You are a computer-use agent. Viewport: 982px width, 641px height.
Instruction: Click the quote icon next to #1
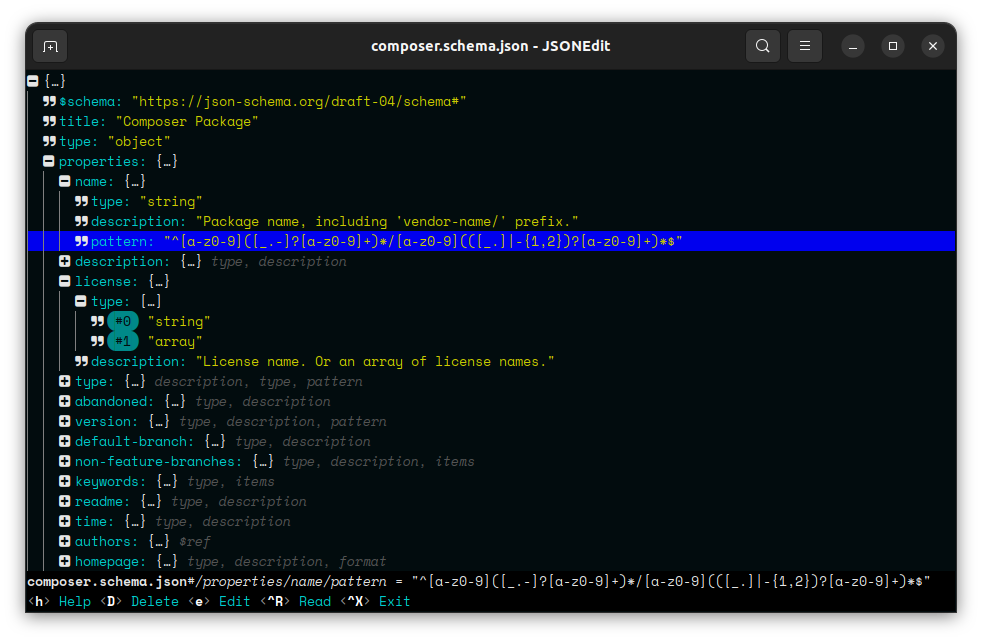pyautogui.click(x=97, y=342)
